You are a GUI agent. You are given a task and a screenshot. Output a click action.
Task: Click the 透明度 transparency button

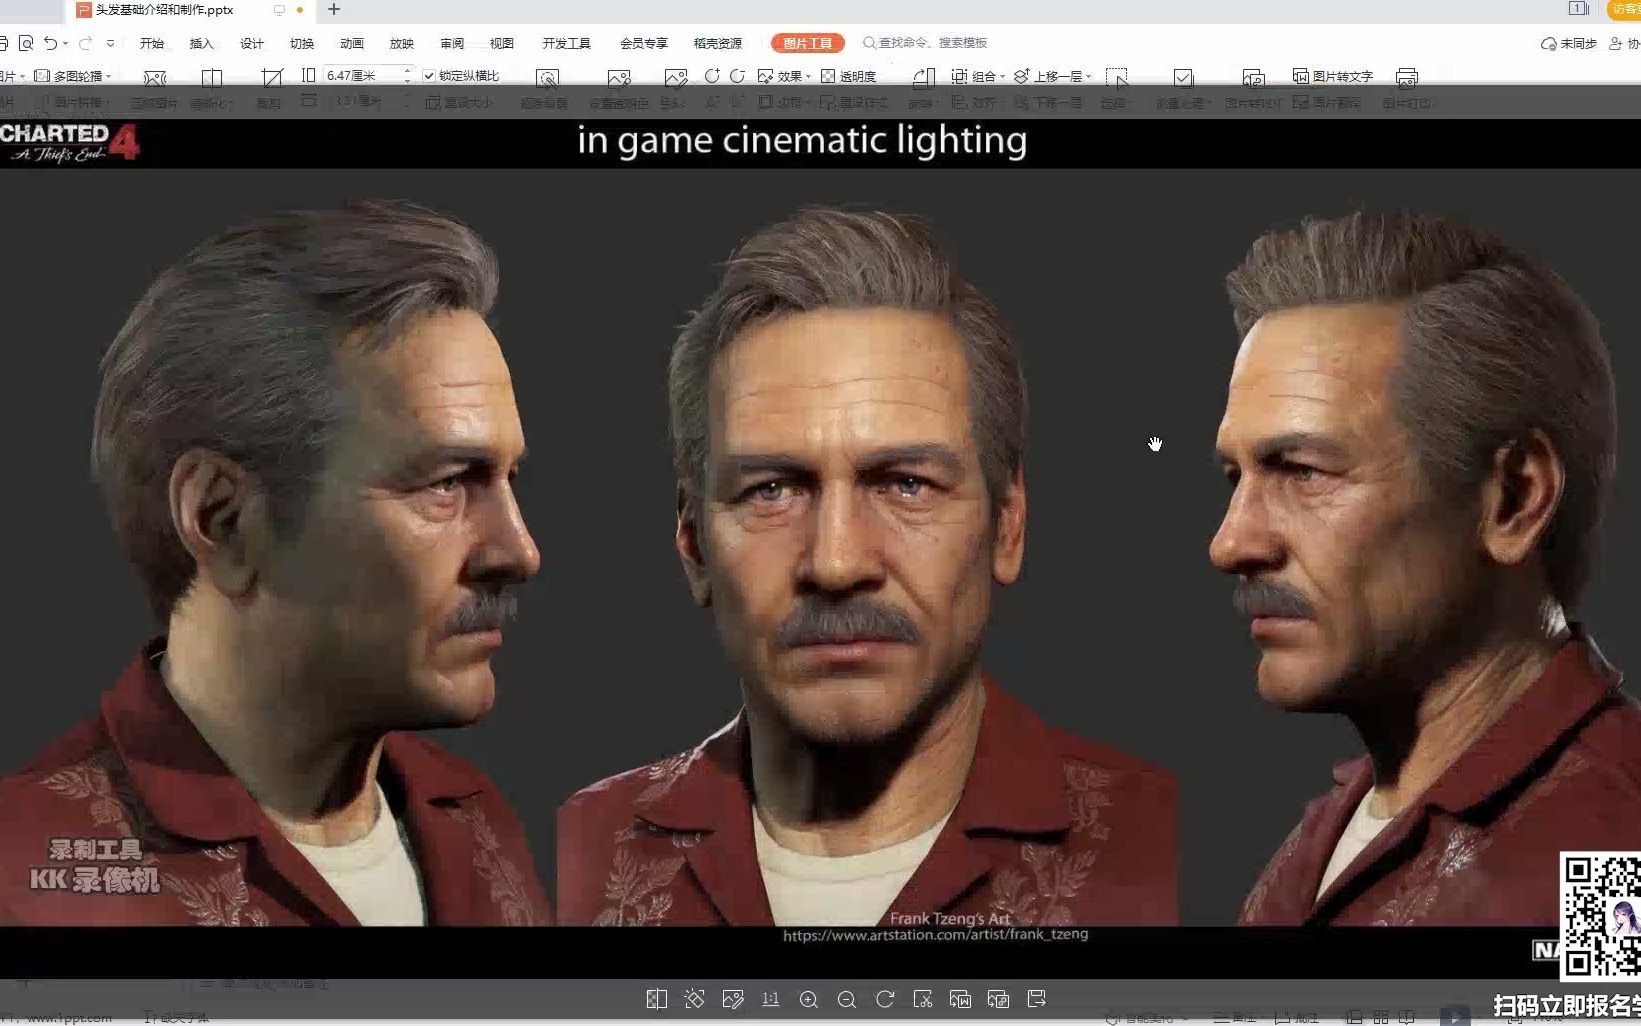click(848, 76)
